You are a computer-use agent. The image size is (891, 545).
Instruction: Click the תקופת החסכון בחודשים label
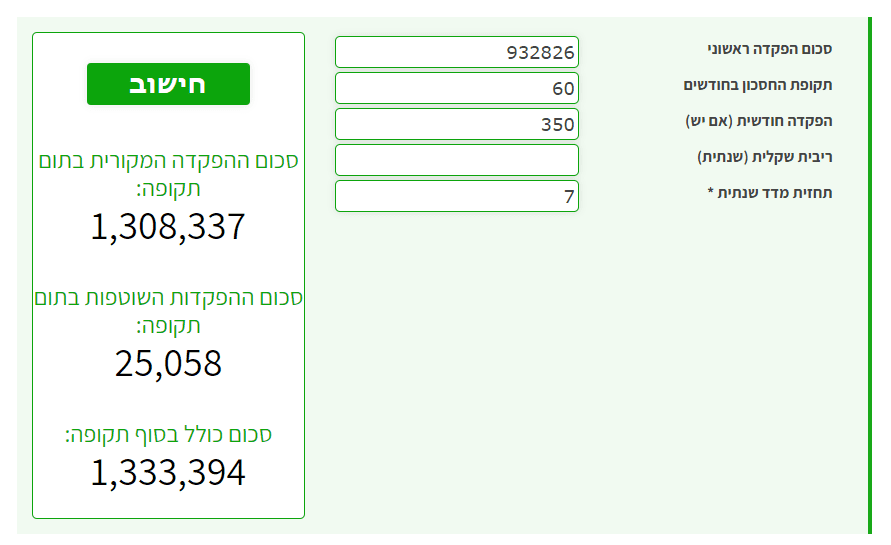point(757,85)
